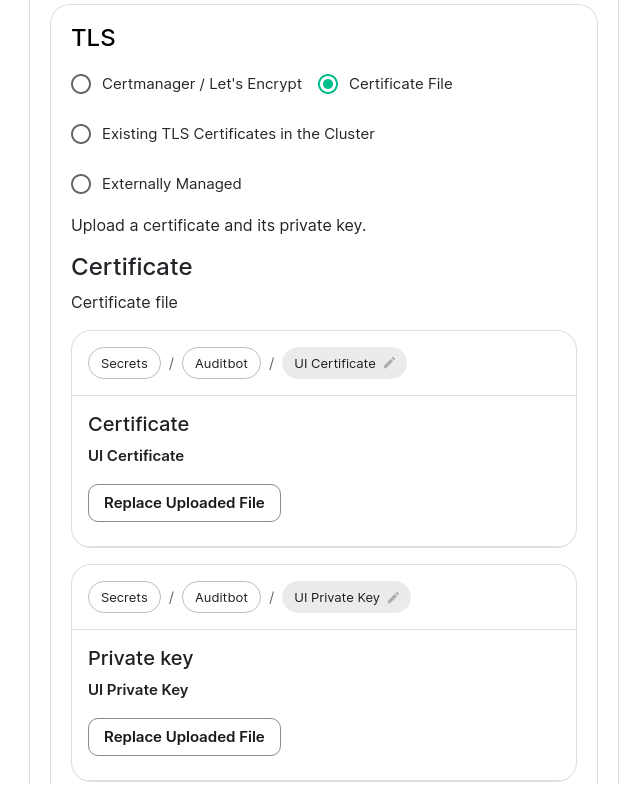641x785 pixels.
Task: Choose the Certificate File radio option
Action: [x=328, y=84]
